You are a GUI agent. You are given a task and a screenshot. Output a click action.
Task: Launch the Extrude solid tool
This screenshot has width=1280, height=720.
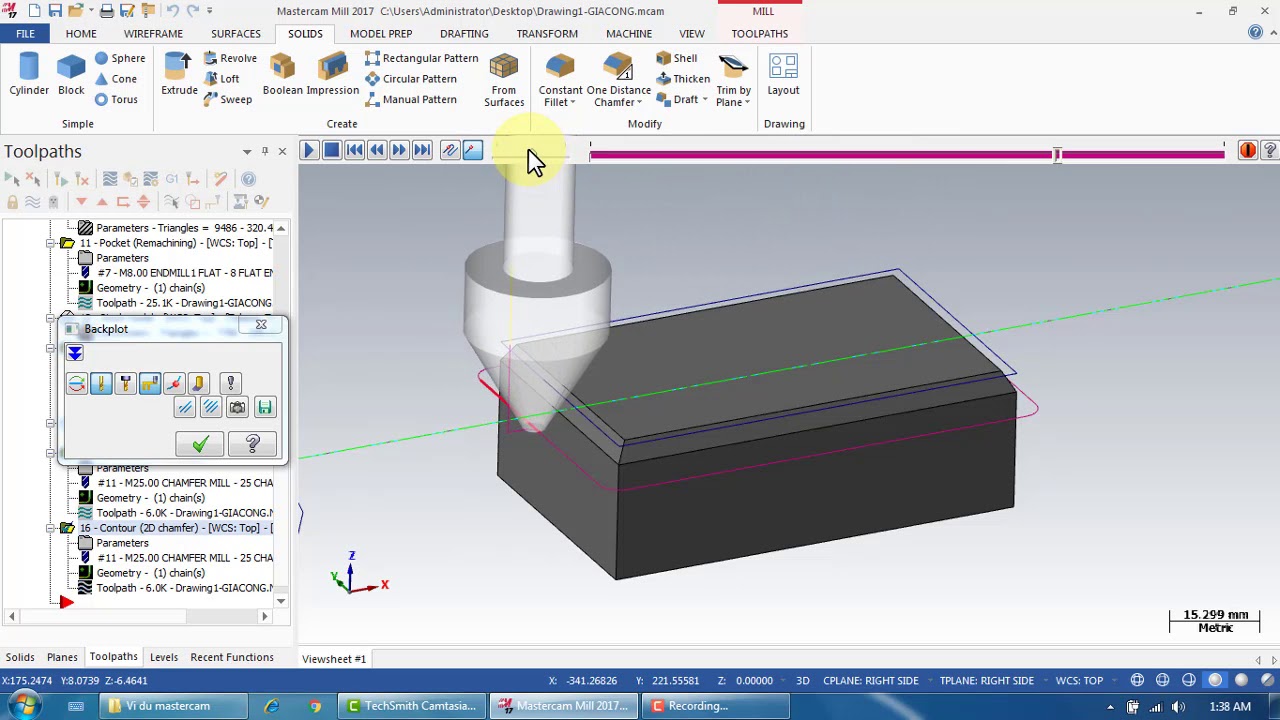(x=179, y=75)
